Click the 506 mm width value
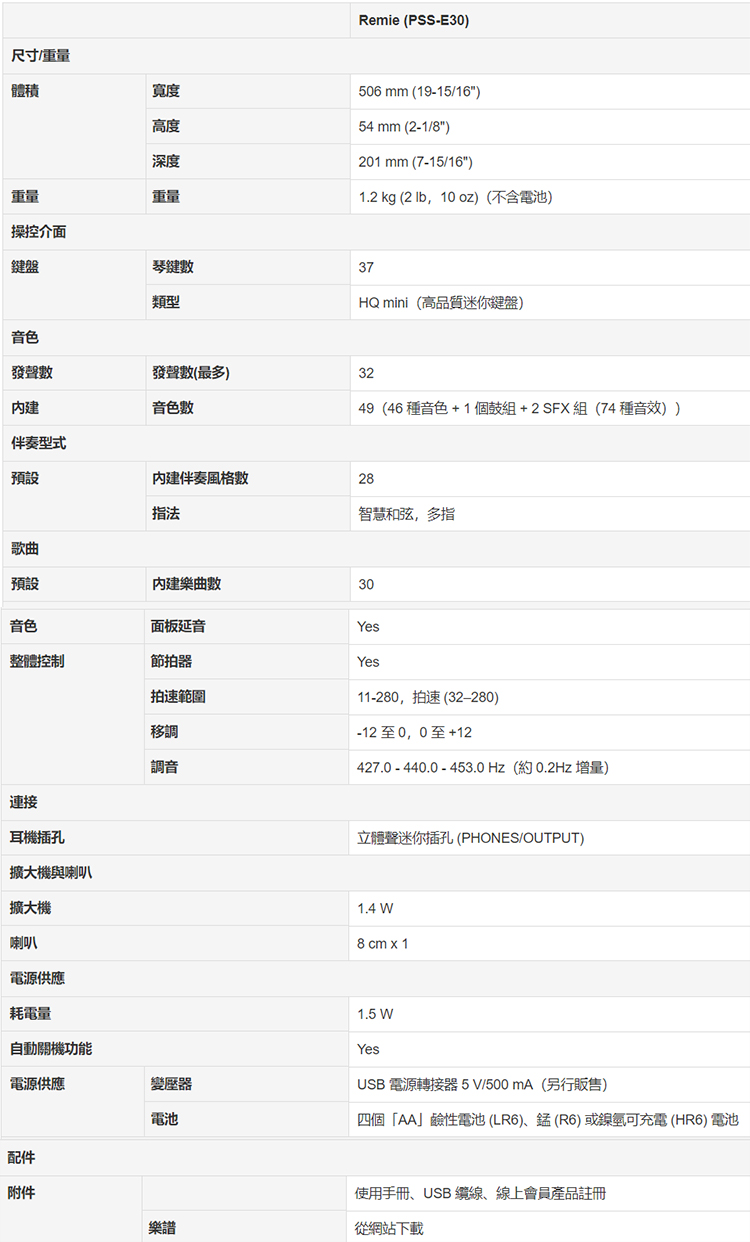The image size is (750, 1242). click(x=420, y=92)
